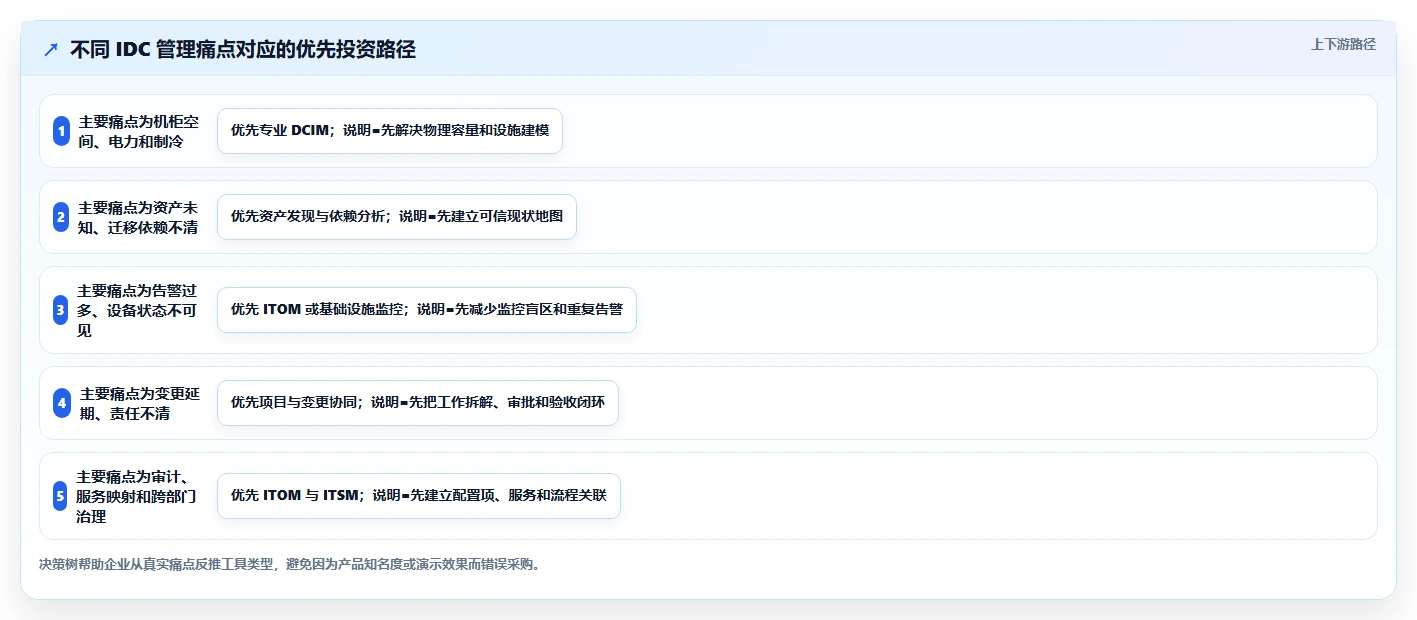
Task: Click the 优先 ITOM 或基础设施监控 recommendation box
Action: [x=427, y=310]
